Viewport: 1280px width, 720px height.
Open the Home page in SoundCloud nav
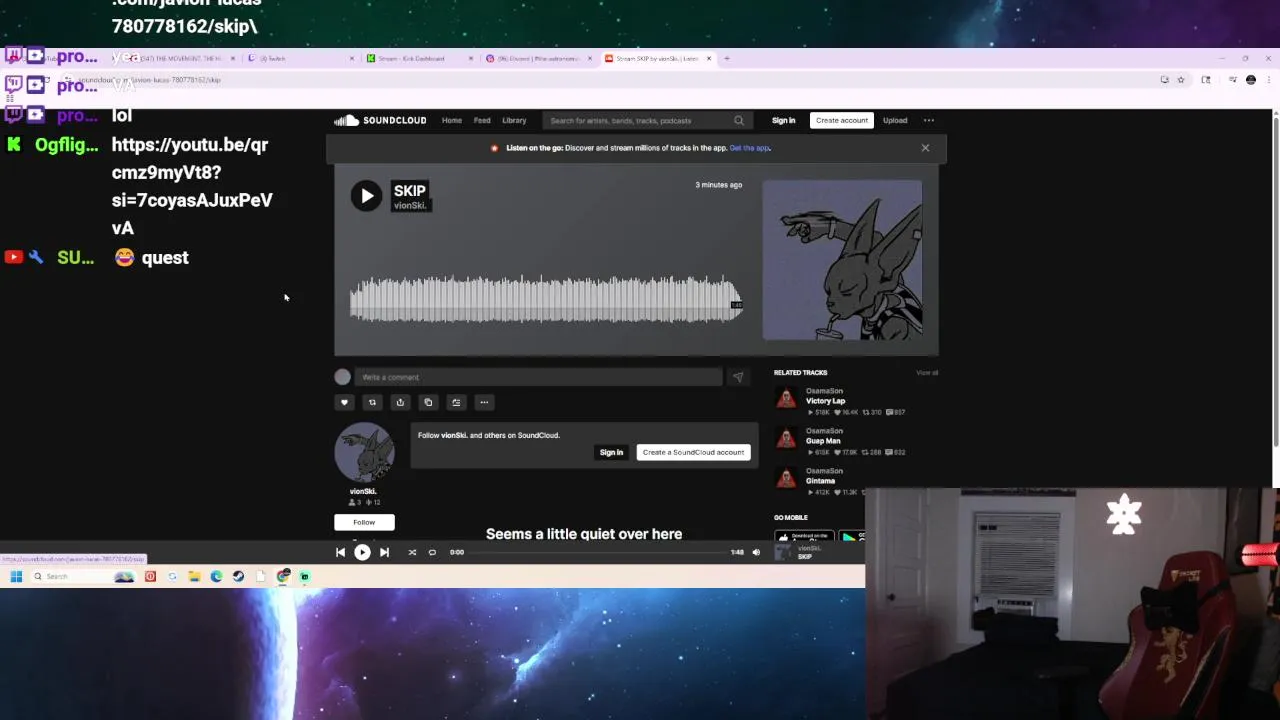pos(452,120)
